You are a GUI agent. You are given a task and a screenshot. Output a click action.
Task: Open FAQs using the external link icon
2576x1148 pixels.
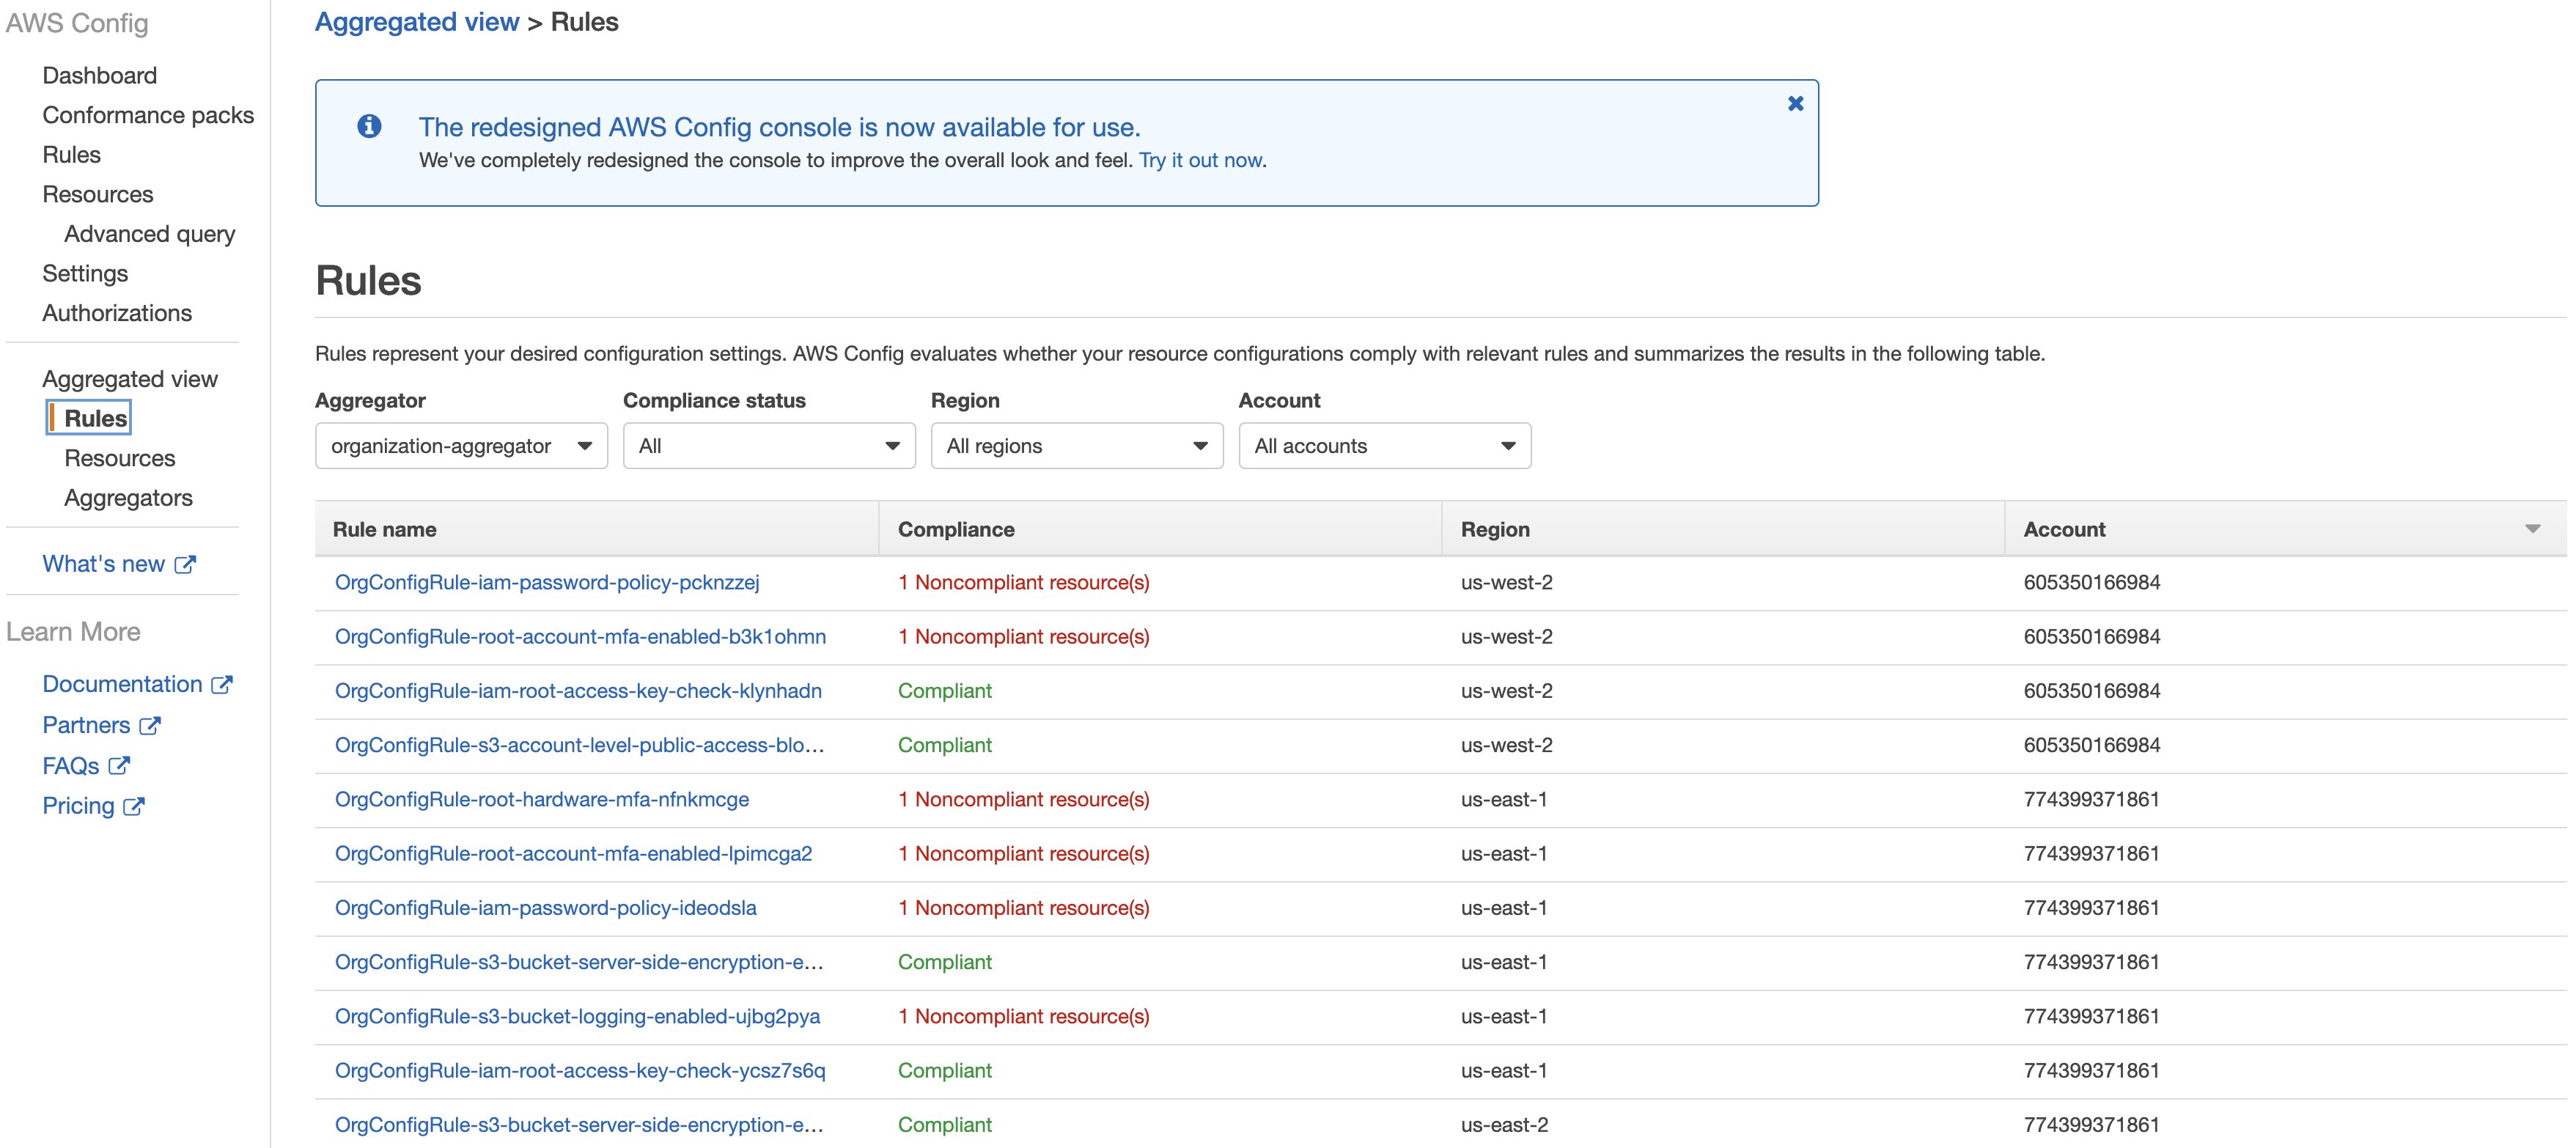click(119, 765)
